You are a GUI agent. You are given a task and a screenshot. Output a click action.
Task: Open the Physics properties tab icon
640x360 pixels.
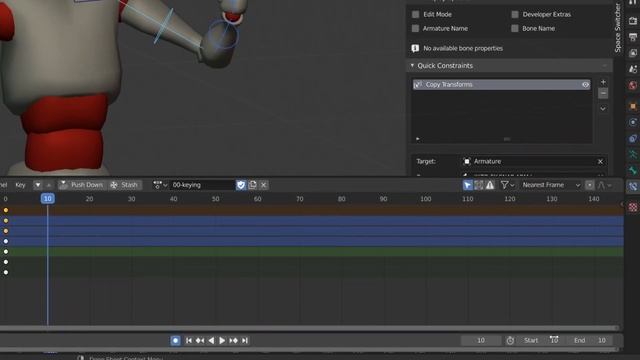pyautogui.click(x=633, y=122)
